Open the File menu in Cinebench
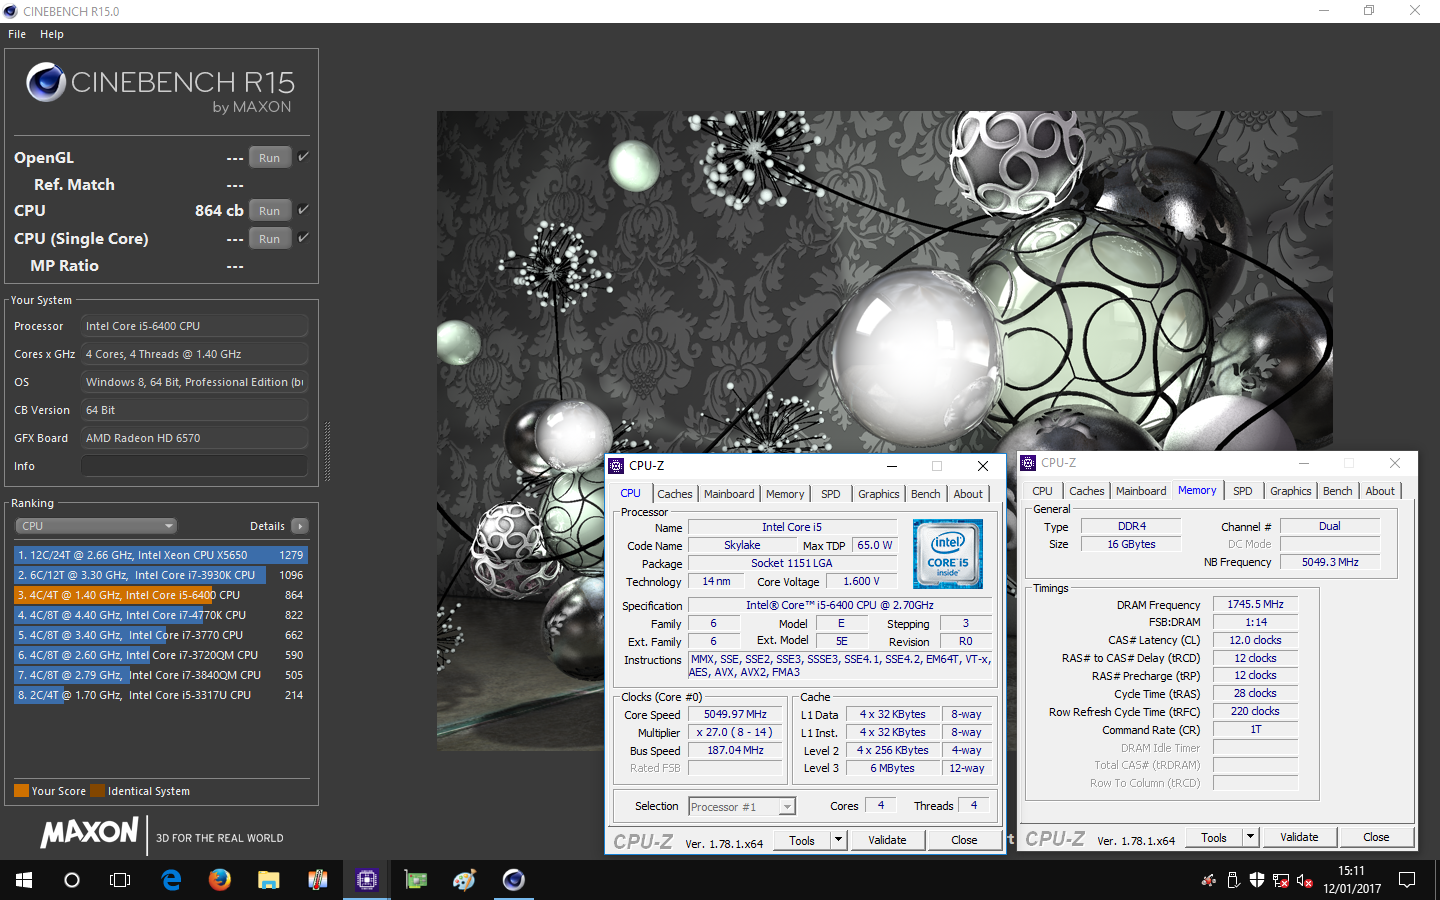This screenshot has height=900, width=1440. (17, 34)
